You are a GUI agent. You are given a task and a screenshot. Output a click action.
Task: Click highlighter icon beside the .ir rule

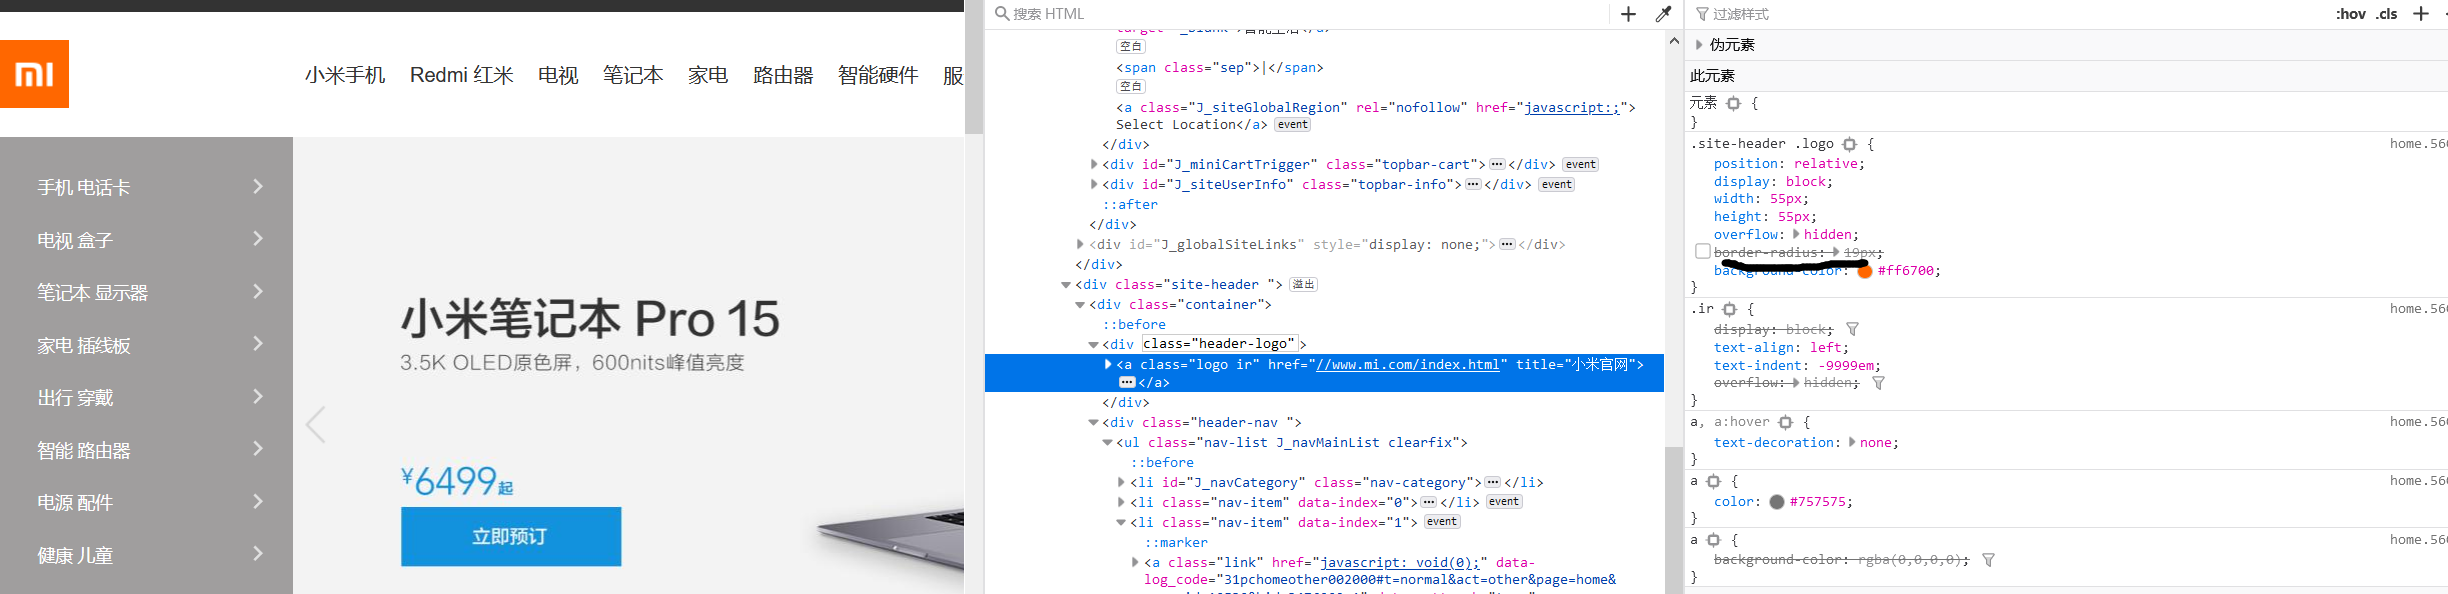pos(1729,310)
